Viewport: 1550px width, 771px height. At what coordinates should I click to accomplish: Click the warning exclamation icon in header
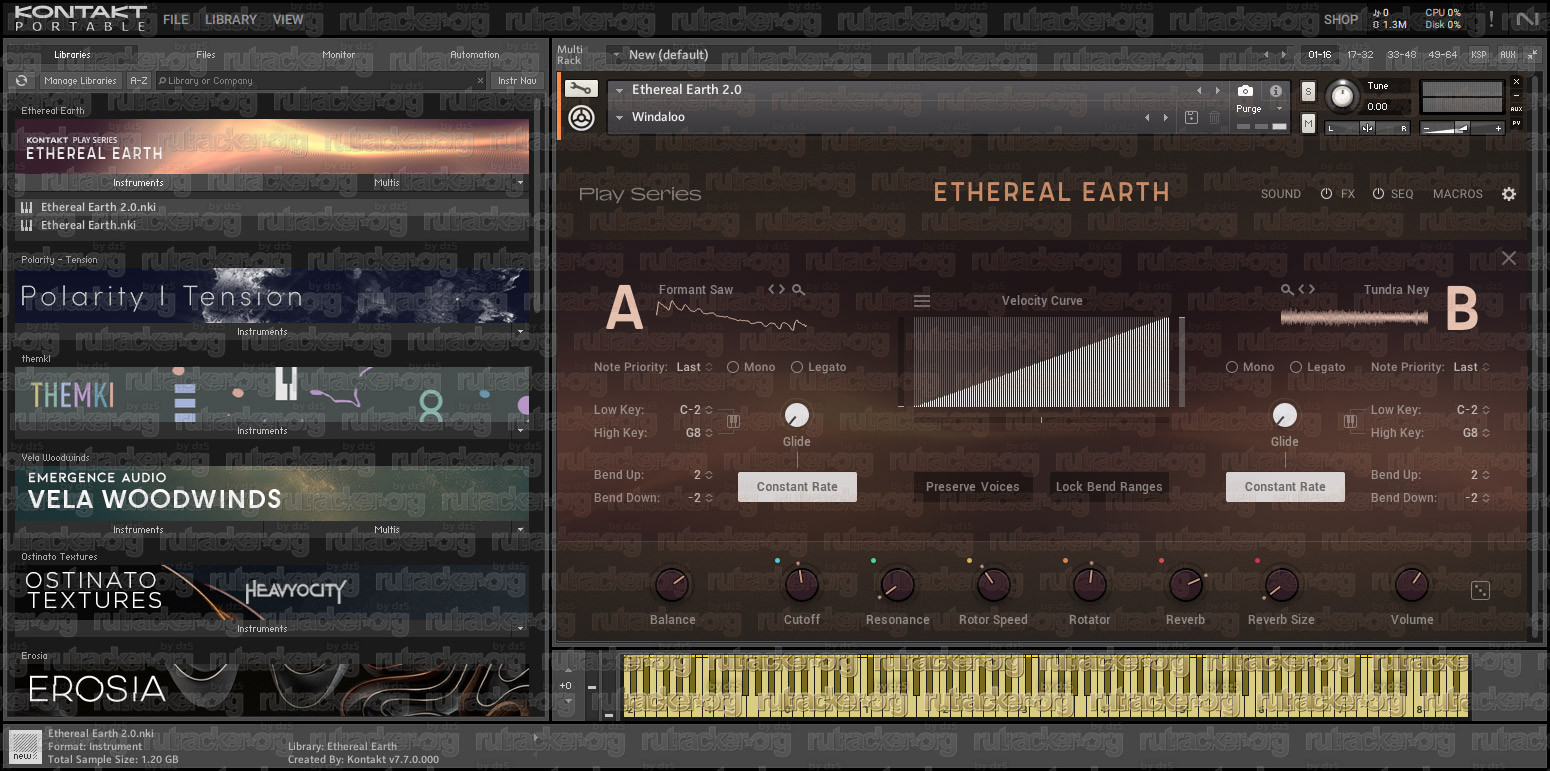[x=1491, y=19]
